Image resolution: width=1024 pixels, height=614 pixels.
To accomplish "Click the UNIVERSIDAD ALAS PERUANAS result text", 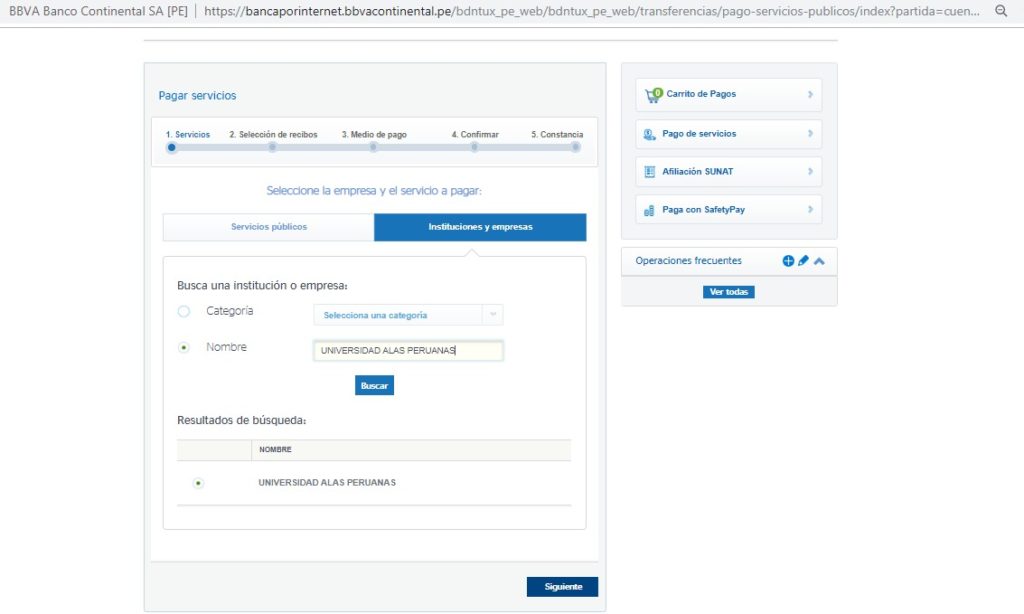I will (327, 483).
